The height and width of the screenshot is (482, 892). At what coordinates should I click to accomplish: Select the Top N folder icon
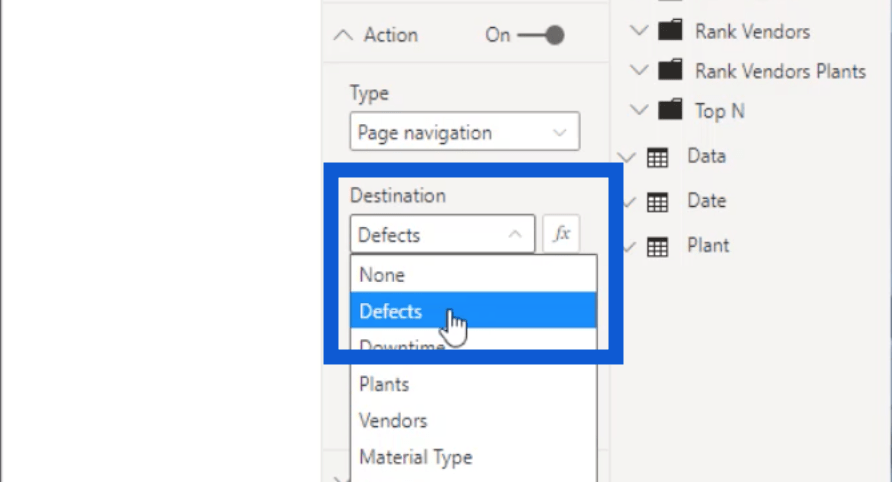point(670,109)
